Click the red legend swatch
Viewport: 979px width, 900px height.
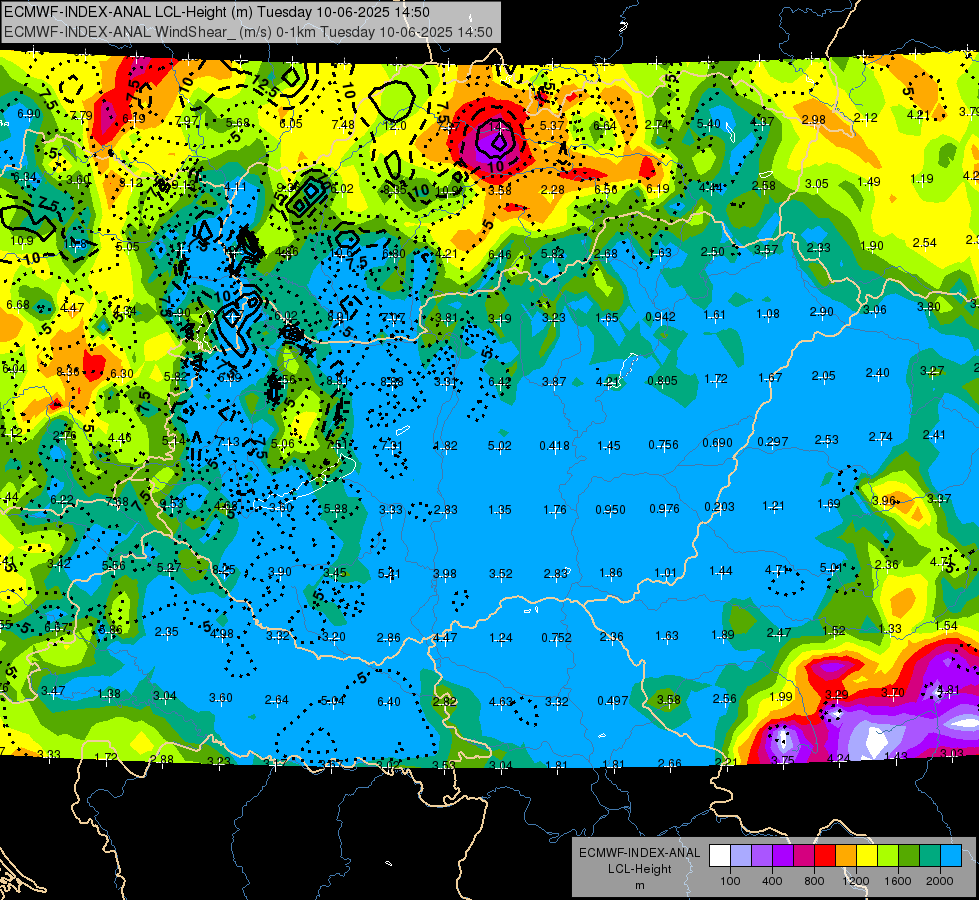click(x=825, y=856)
